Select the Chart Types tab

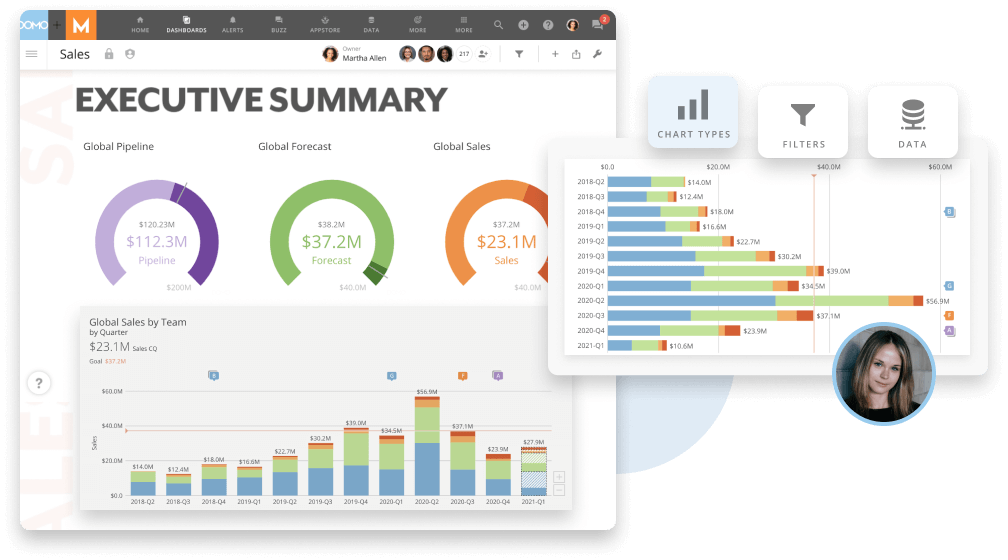click(x=693, y=112)
